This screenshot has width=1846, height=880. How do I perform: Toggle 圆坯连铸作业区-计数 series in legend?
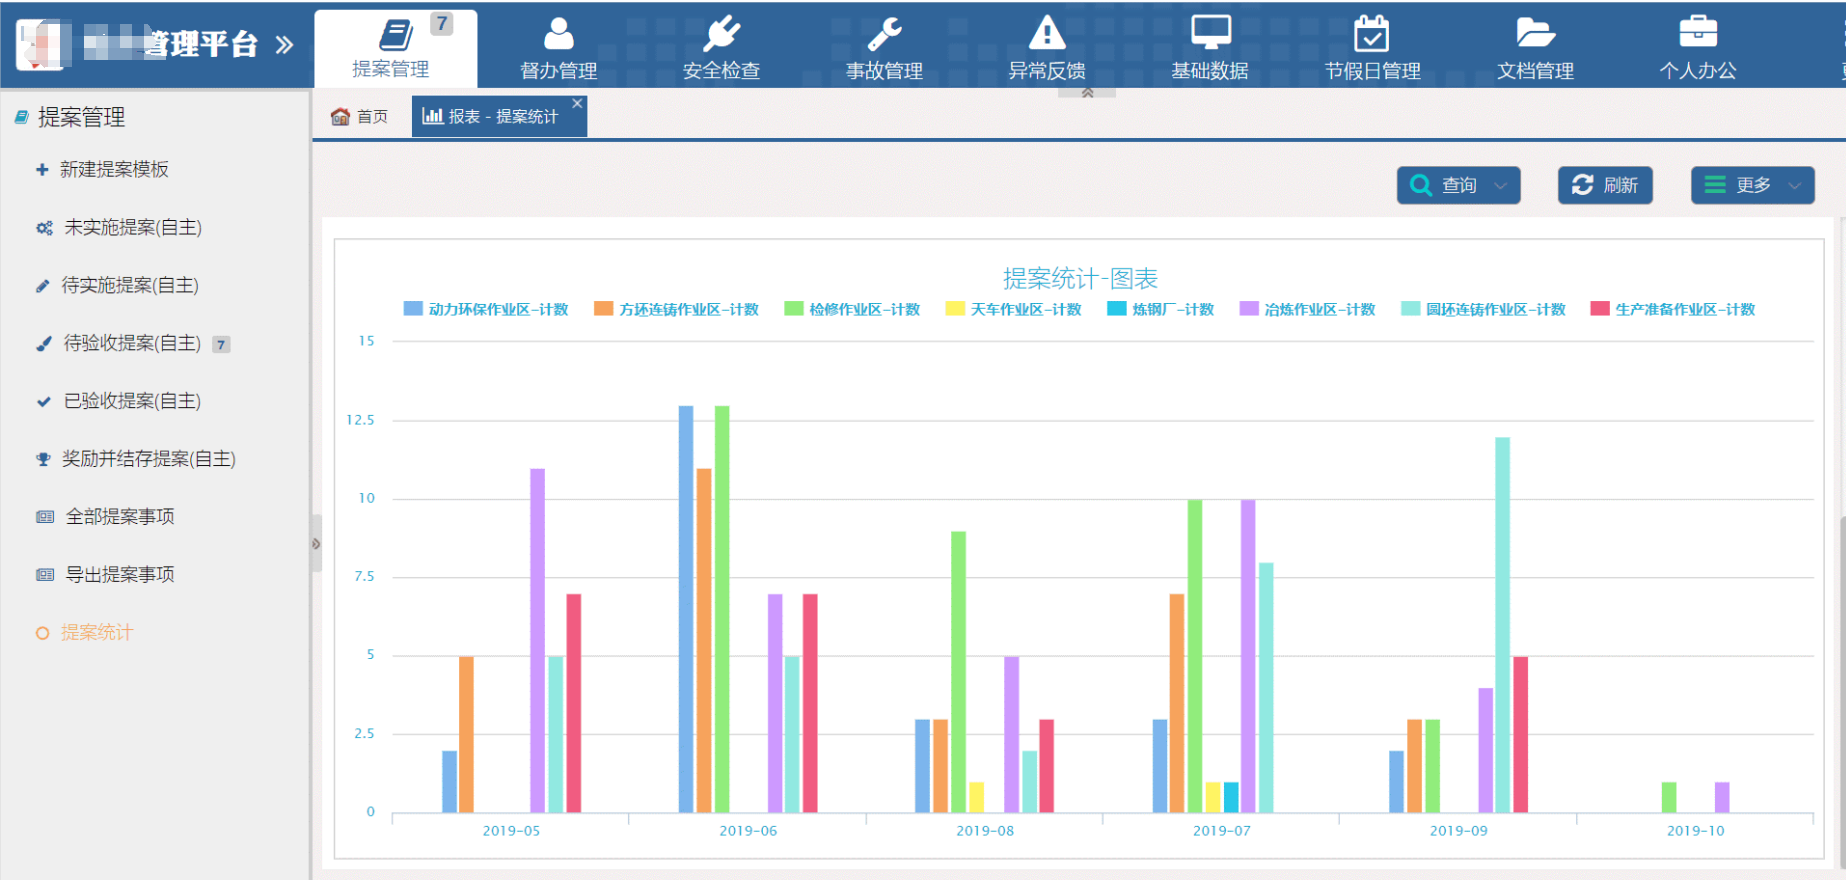click(x=1483, y=309)
